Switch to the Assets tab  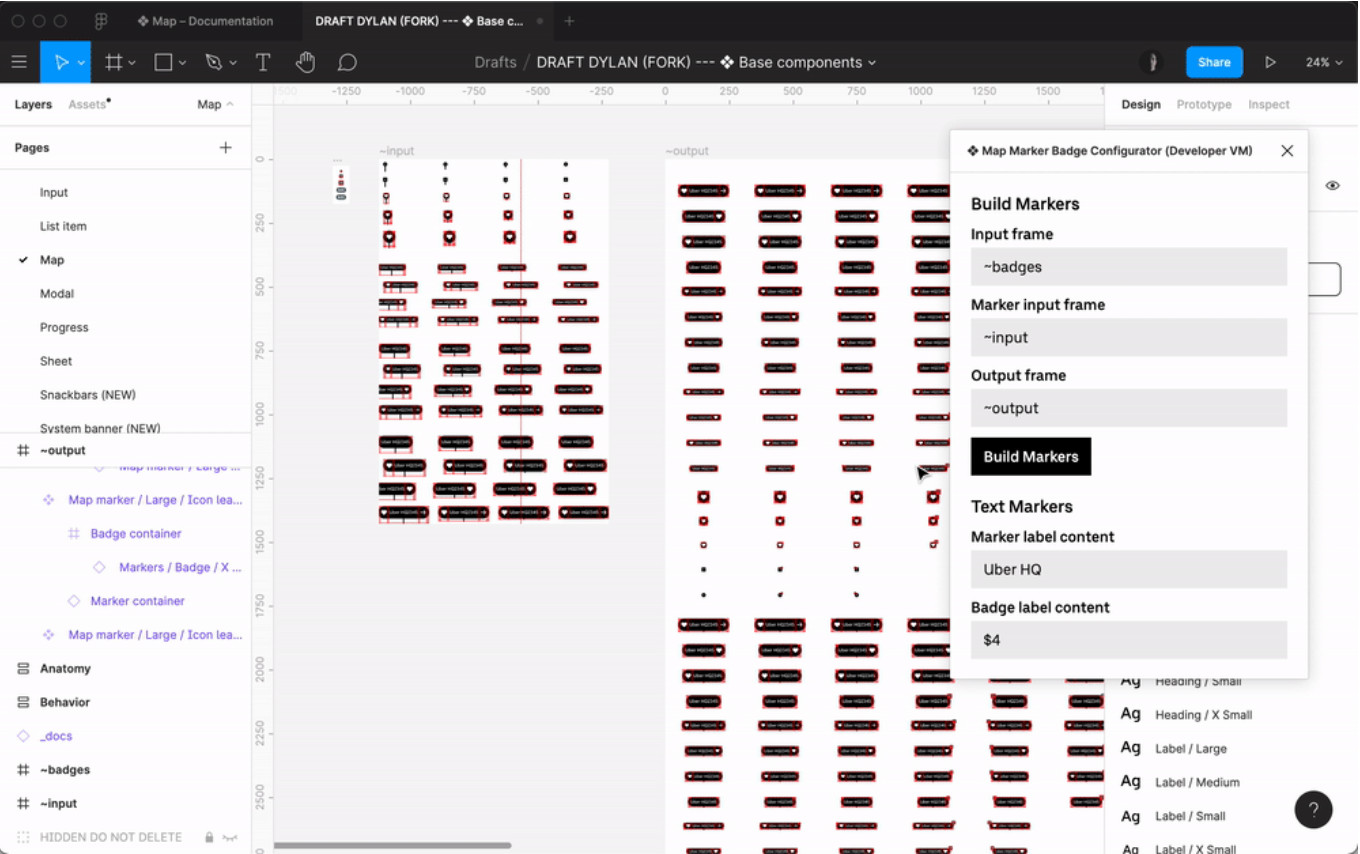87,104
